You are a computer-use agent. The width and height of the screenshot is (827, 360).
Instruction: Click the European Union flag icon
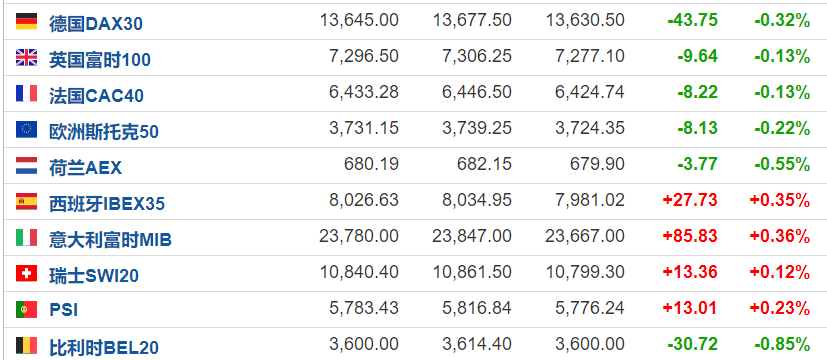[x=26, y=129]
